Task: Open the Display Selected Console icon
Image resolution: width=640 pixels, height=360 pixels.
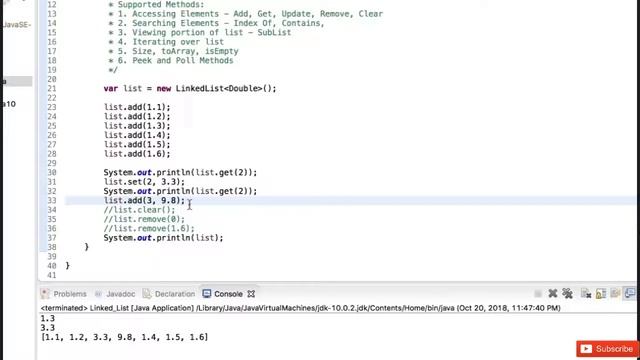Action: (629, 293)
